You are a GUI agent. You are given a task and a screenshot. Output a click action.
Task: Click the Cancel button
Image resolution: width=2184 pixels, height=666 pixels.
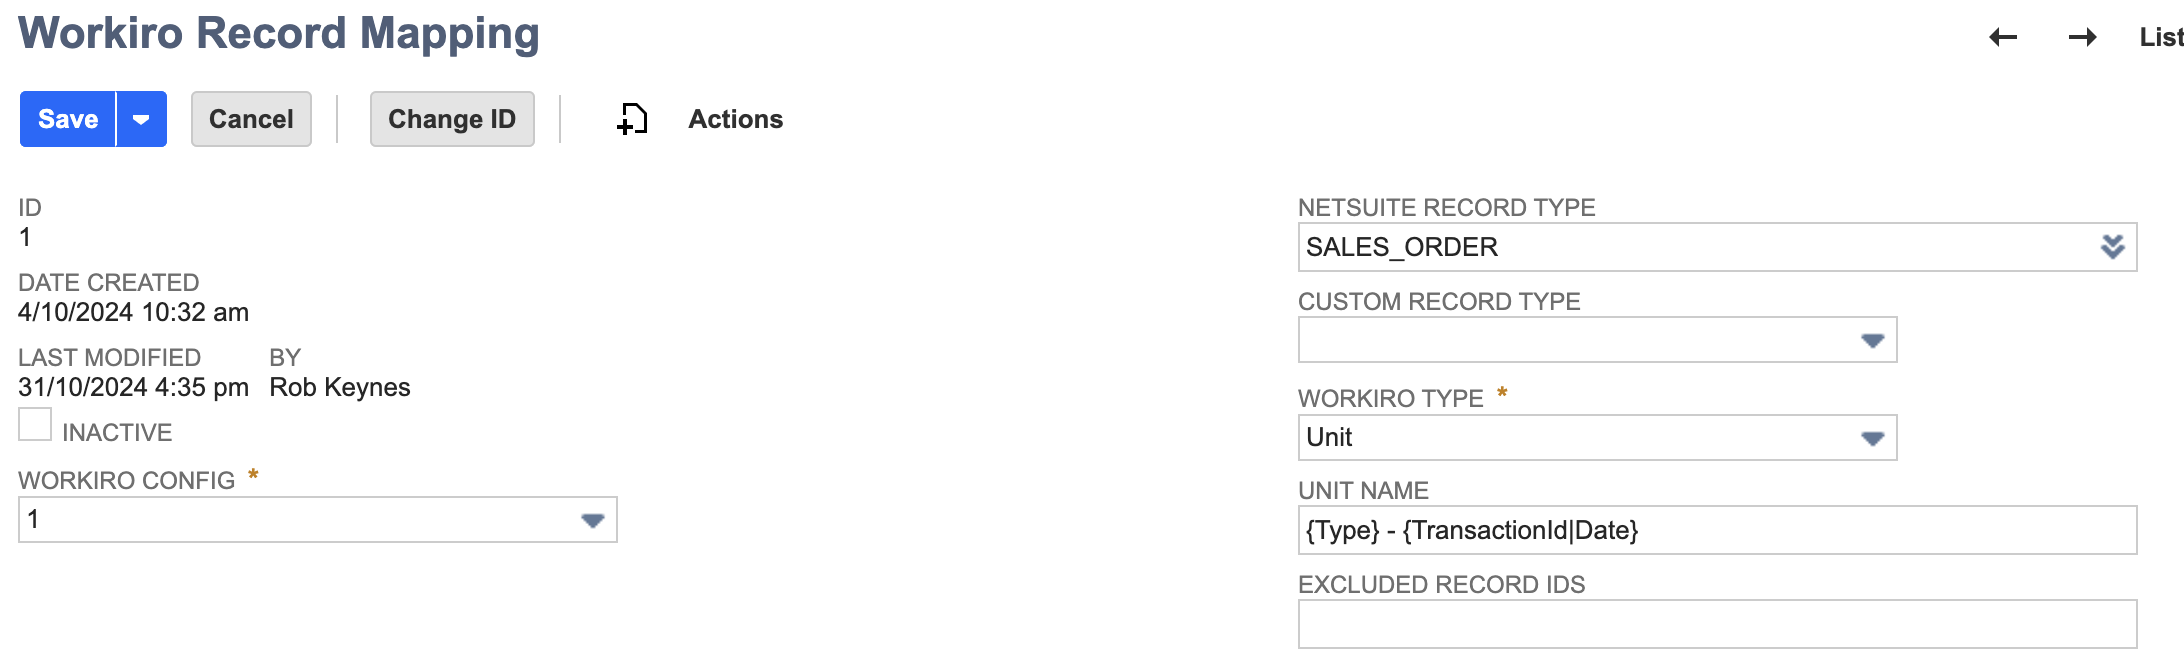coord(250,119)
